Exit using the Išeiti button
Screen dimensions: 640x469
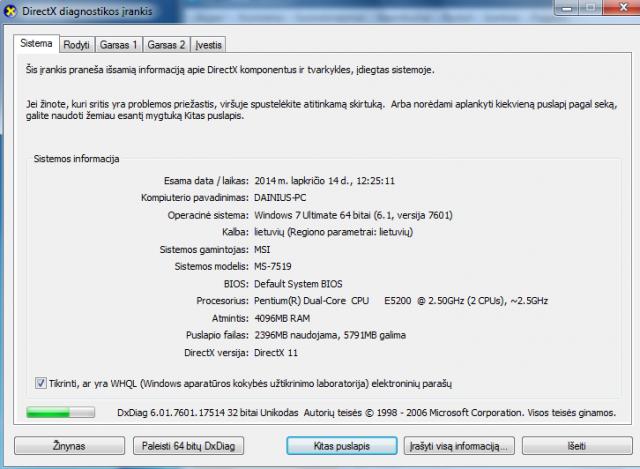click(576, 445)
